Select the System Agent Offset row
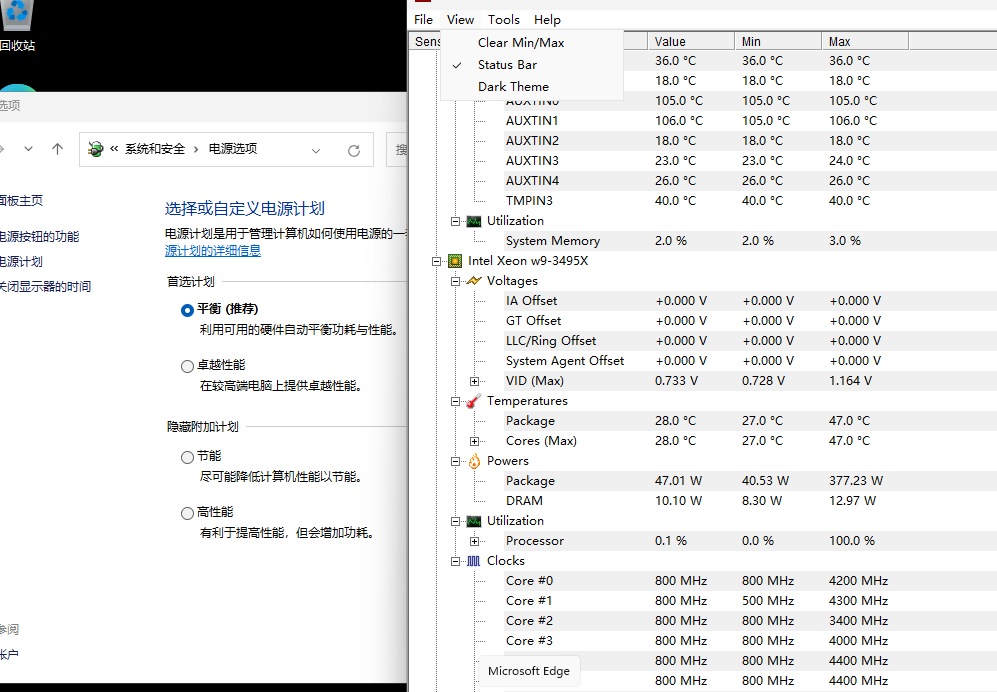 [x=750, y=361]
